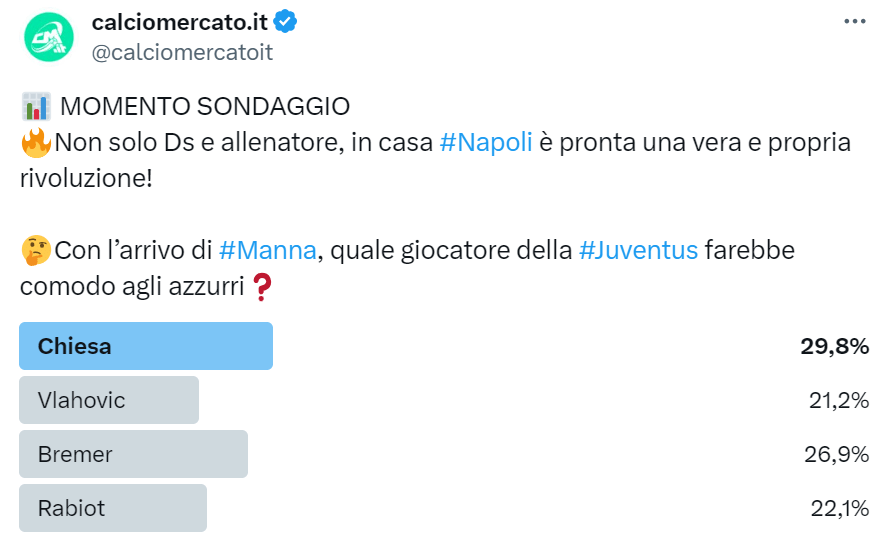Select the Vlahovic poll option

pyautogui.click(x=109, y=400)
